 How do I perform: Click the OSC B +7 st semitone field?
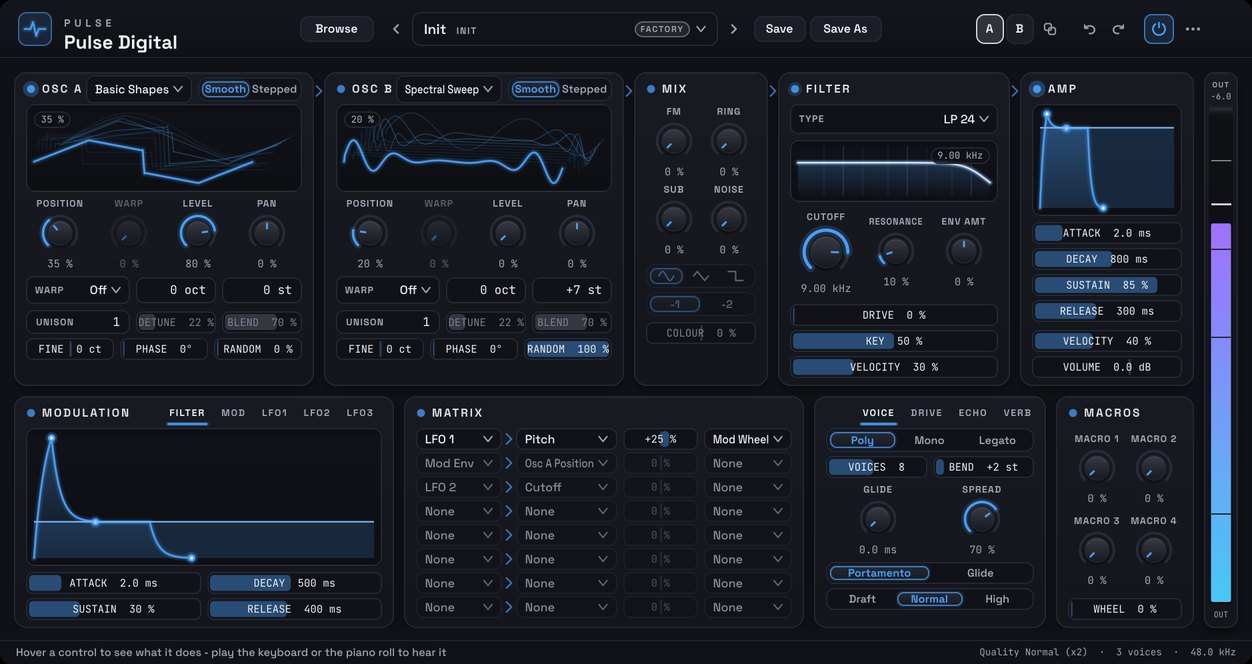point(572,290)
